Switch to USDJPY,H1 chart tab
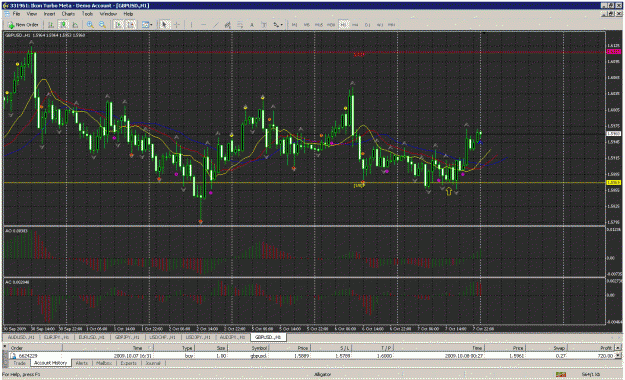Image resolution: width=625 pixels, height=380 pixels. coord(198,337)
